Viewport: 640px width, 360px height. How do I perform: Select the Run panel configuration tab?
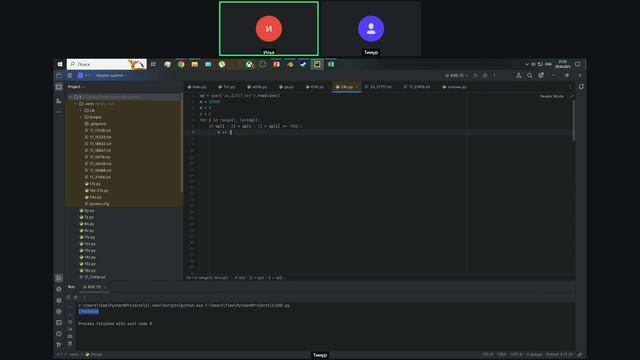click(94, 287)
